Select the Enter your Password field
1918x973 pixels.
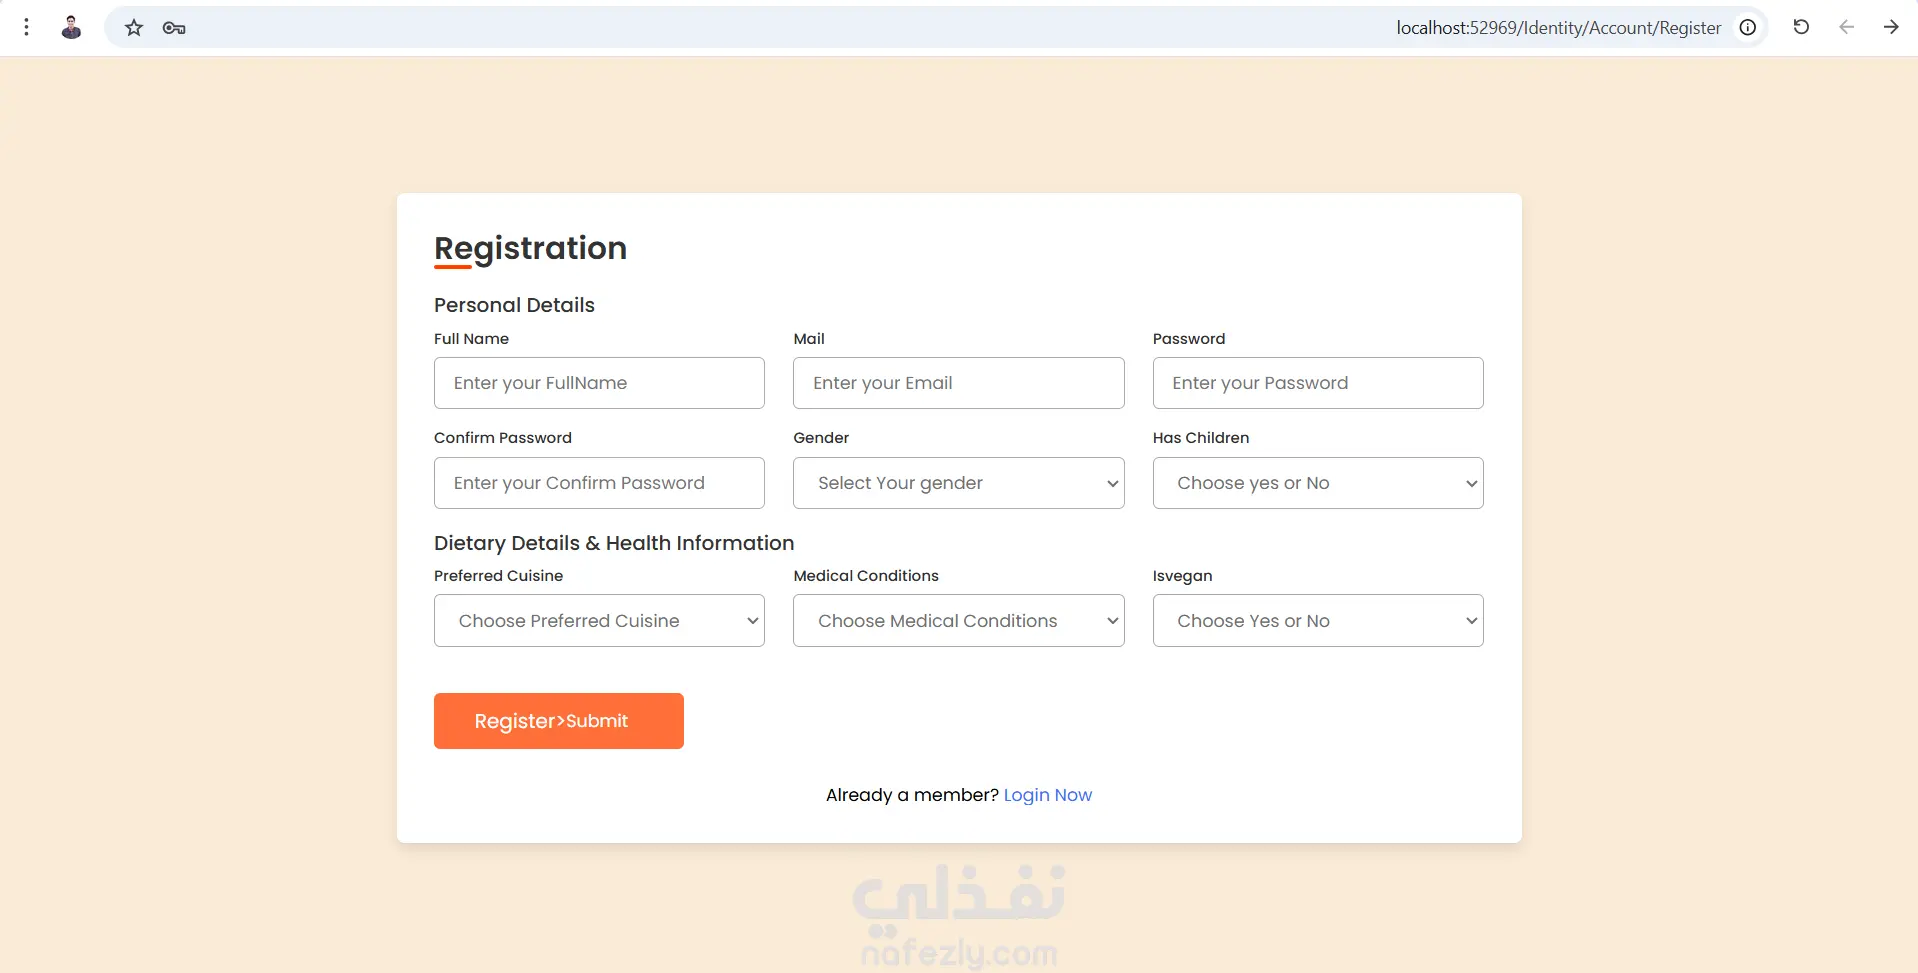point(1317,383)
